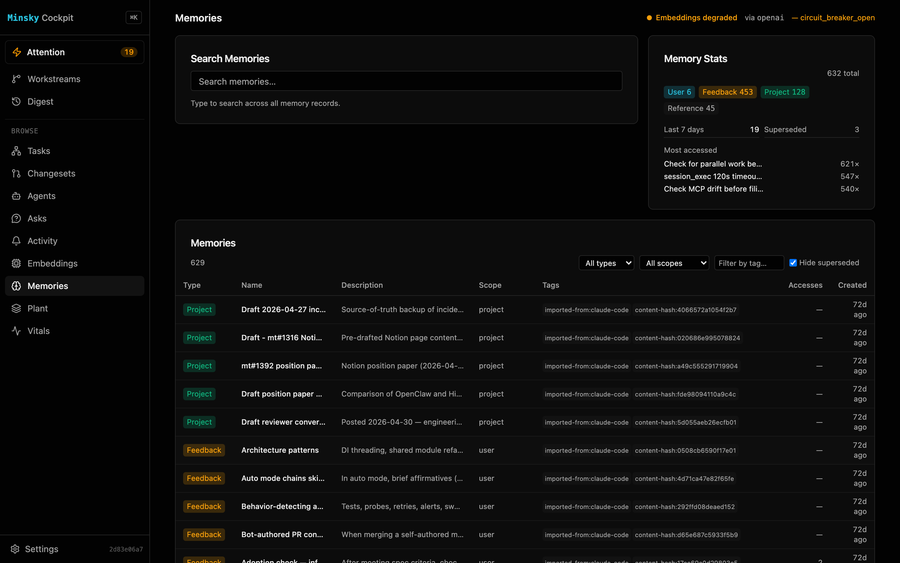Click the Plant layers icon

[x=16, y=308]
